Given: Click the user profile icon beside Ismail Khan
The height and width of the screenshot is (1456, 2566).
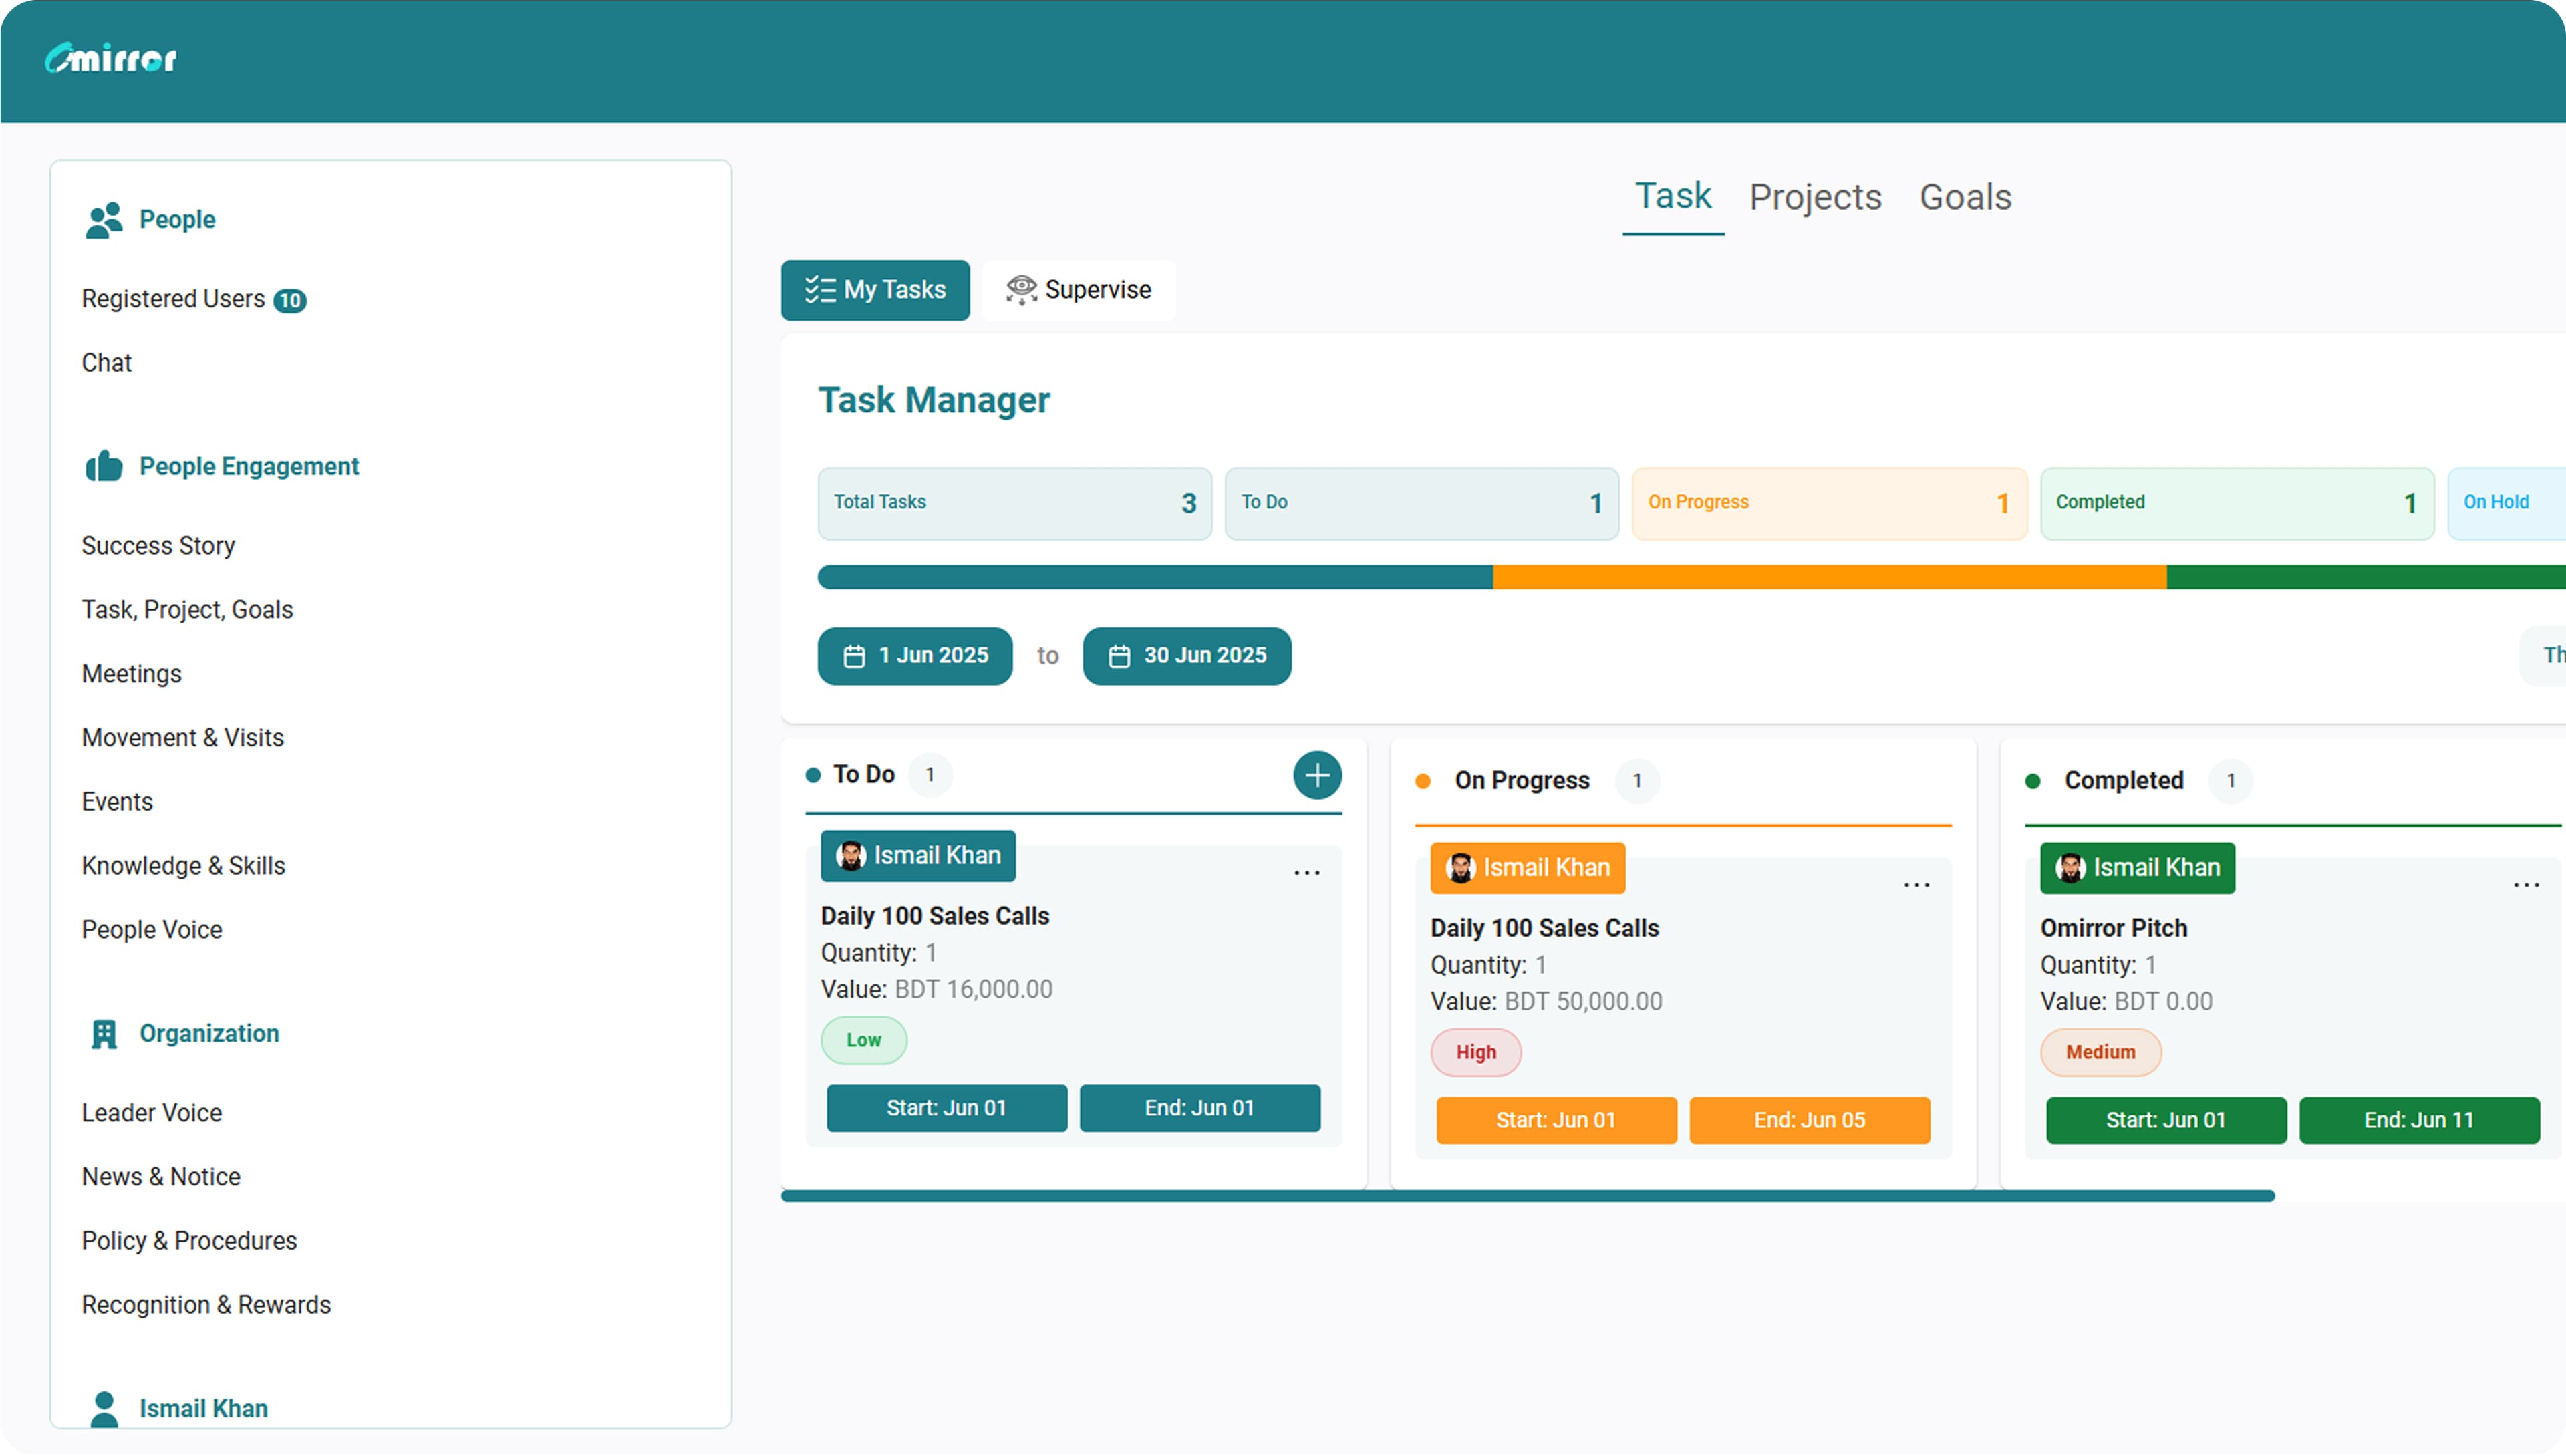Looking at the screenshot, I should click(103, 1408).
